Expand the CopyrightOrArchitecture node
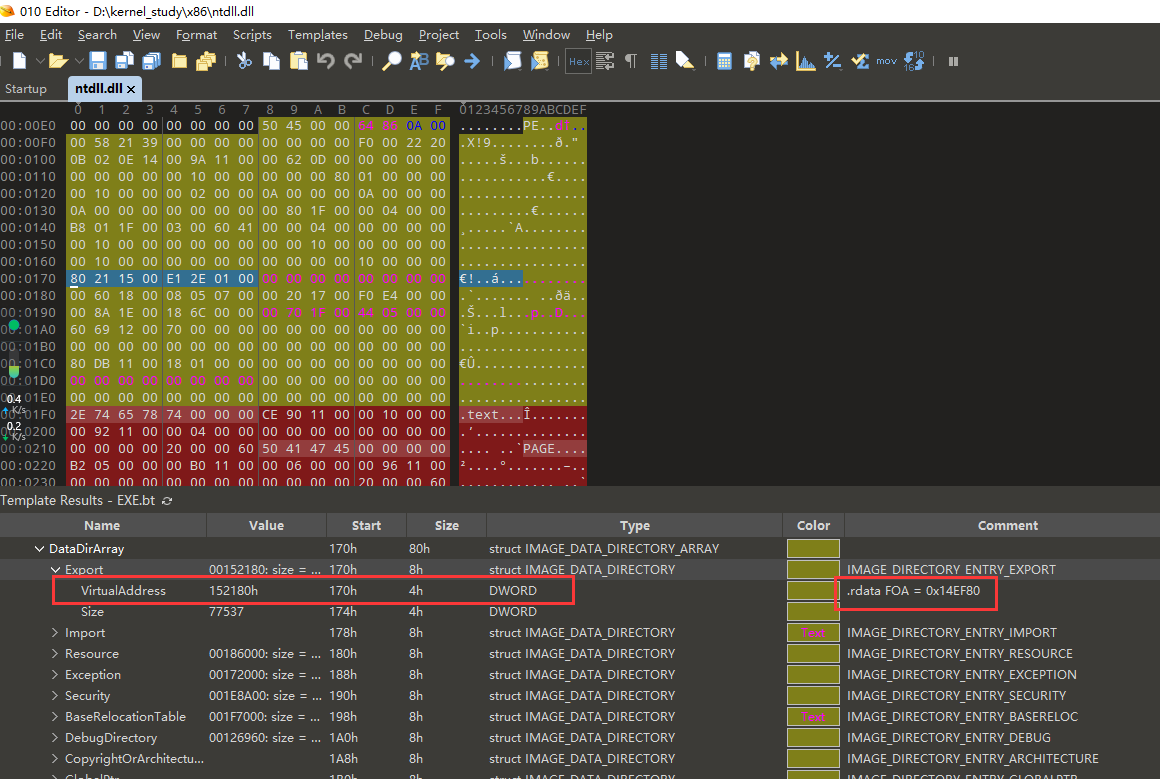This screenshot has width=1160, height=779. (55, 758)
